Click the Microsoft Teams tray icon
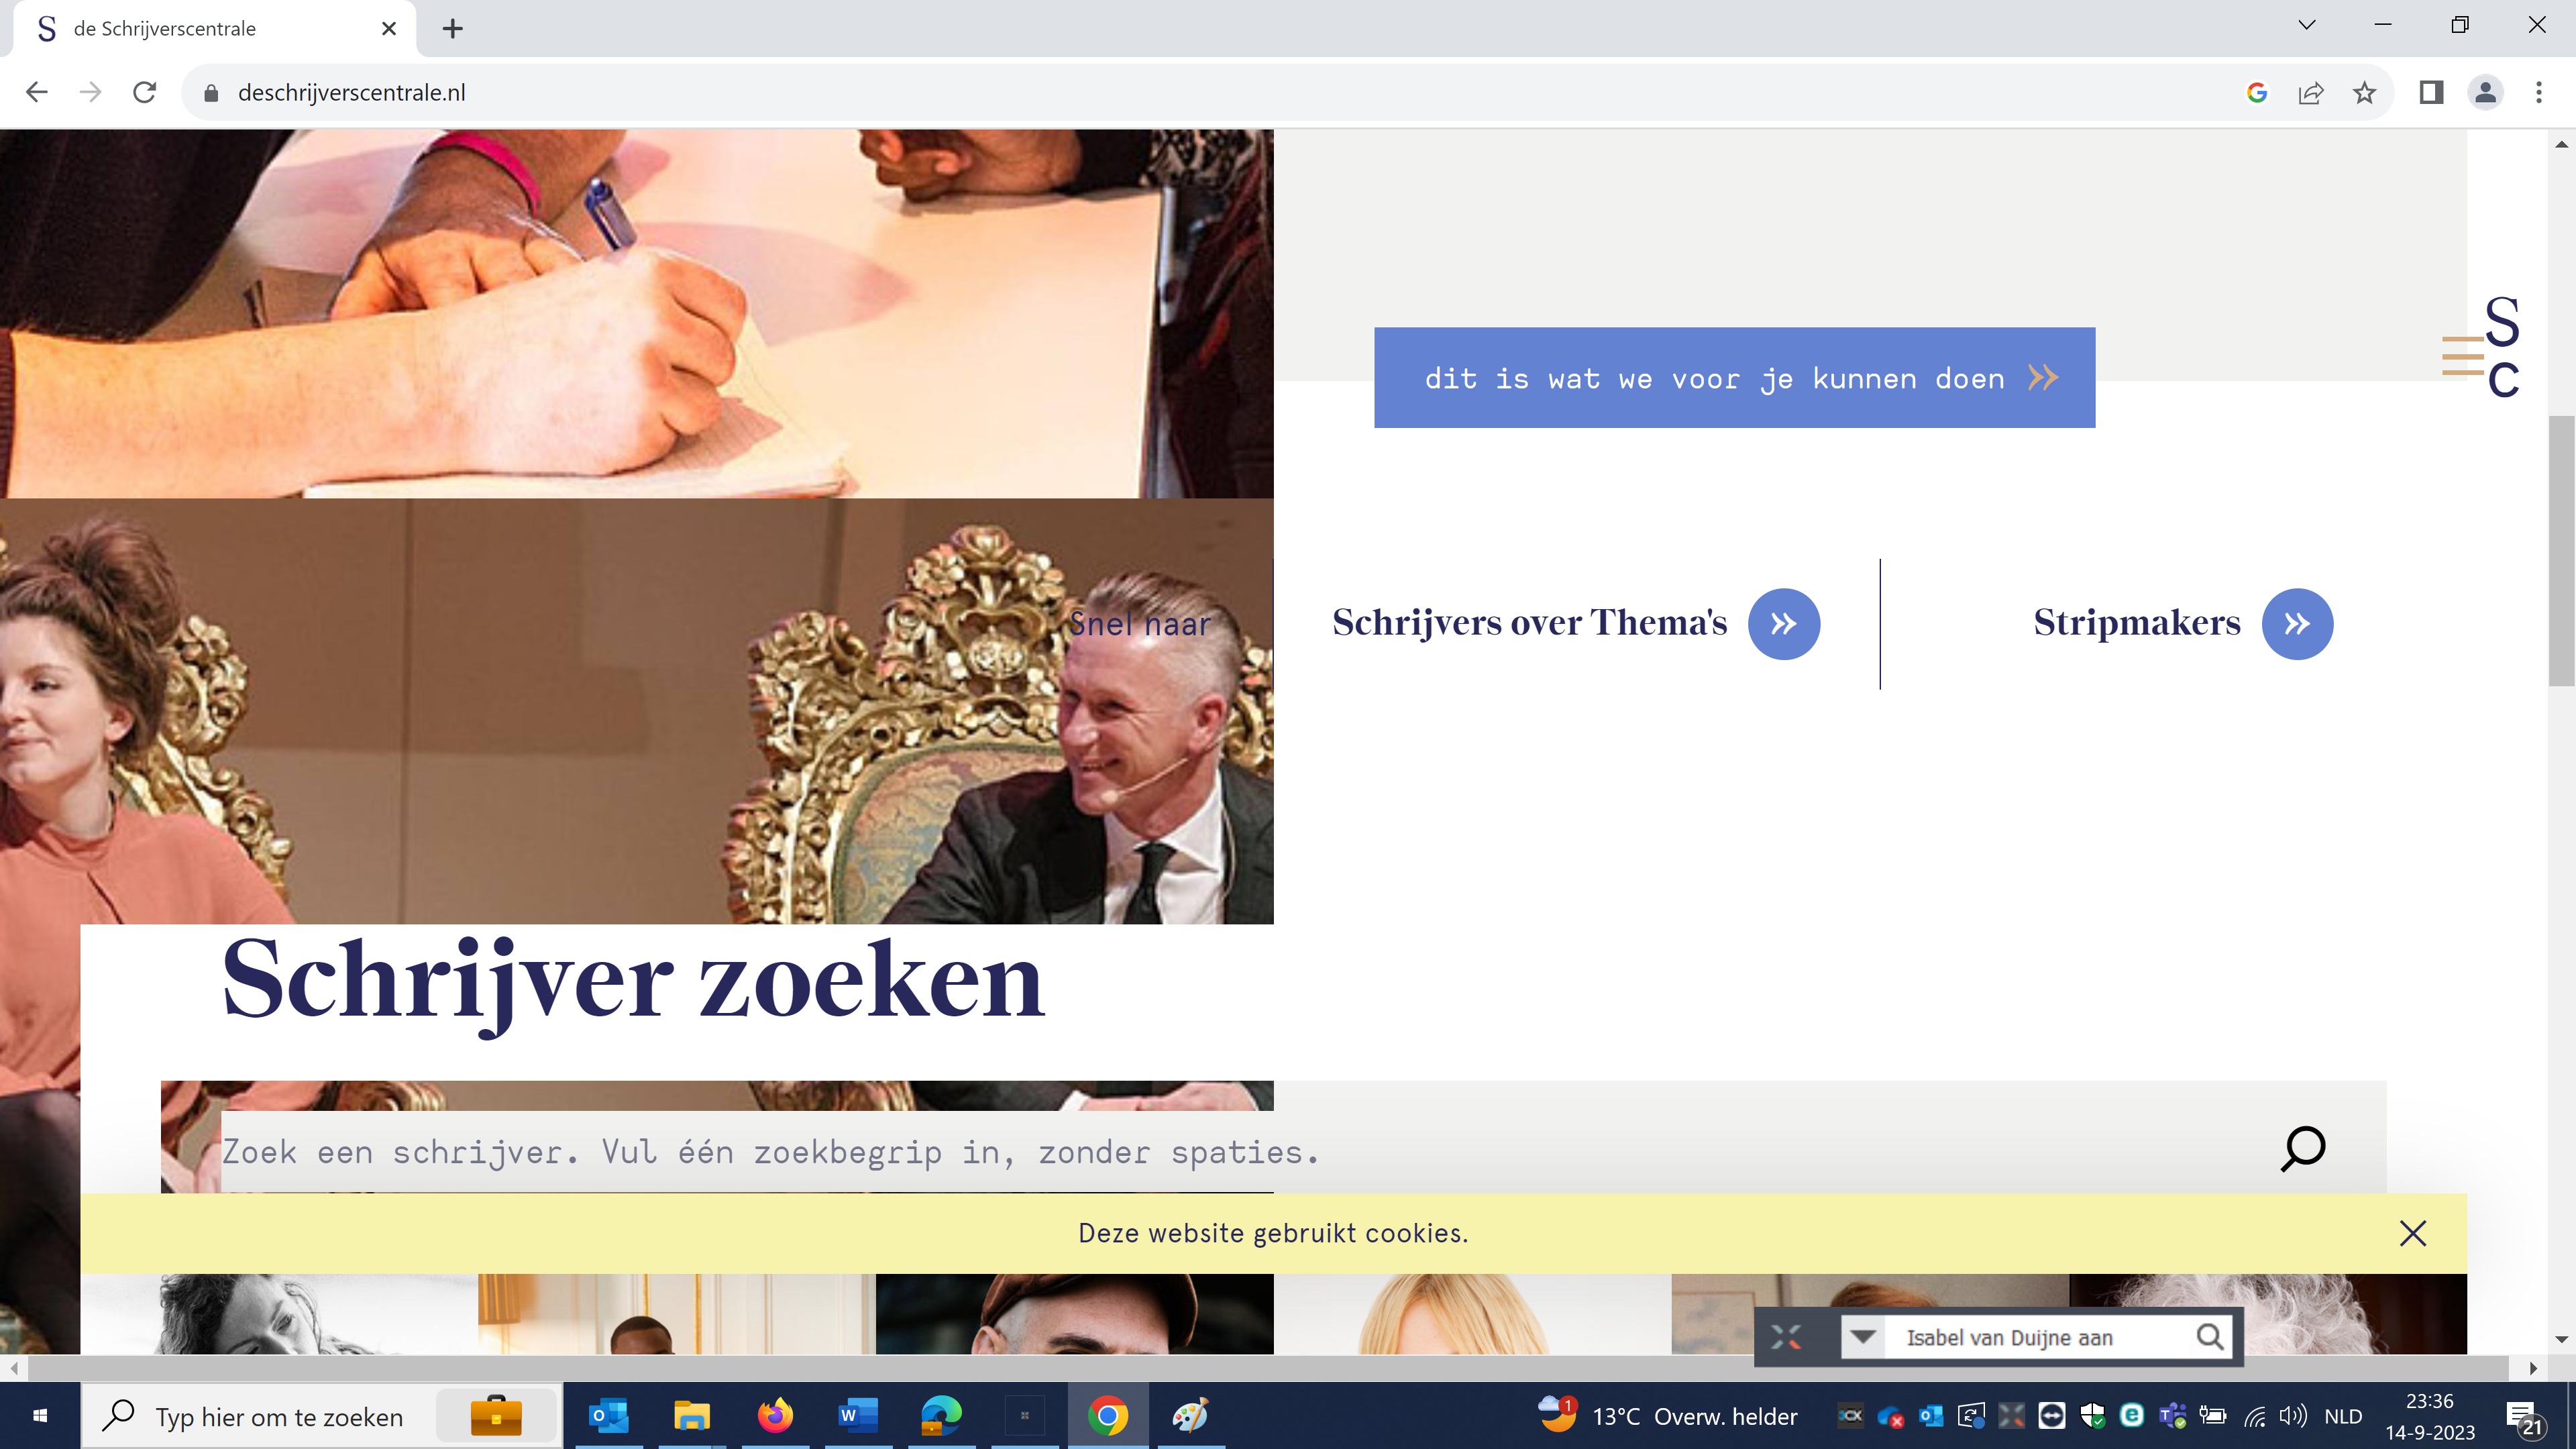The height and width of the screenshot is (1449, 2576). [x=2172, y=1416]
